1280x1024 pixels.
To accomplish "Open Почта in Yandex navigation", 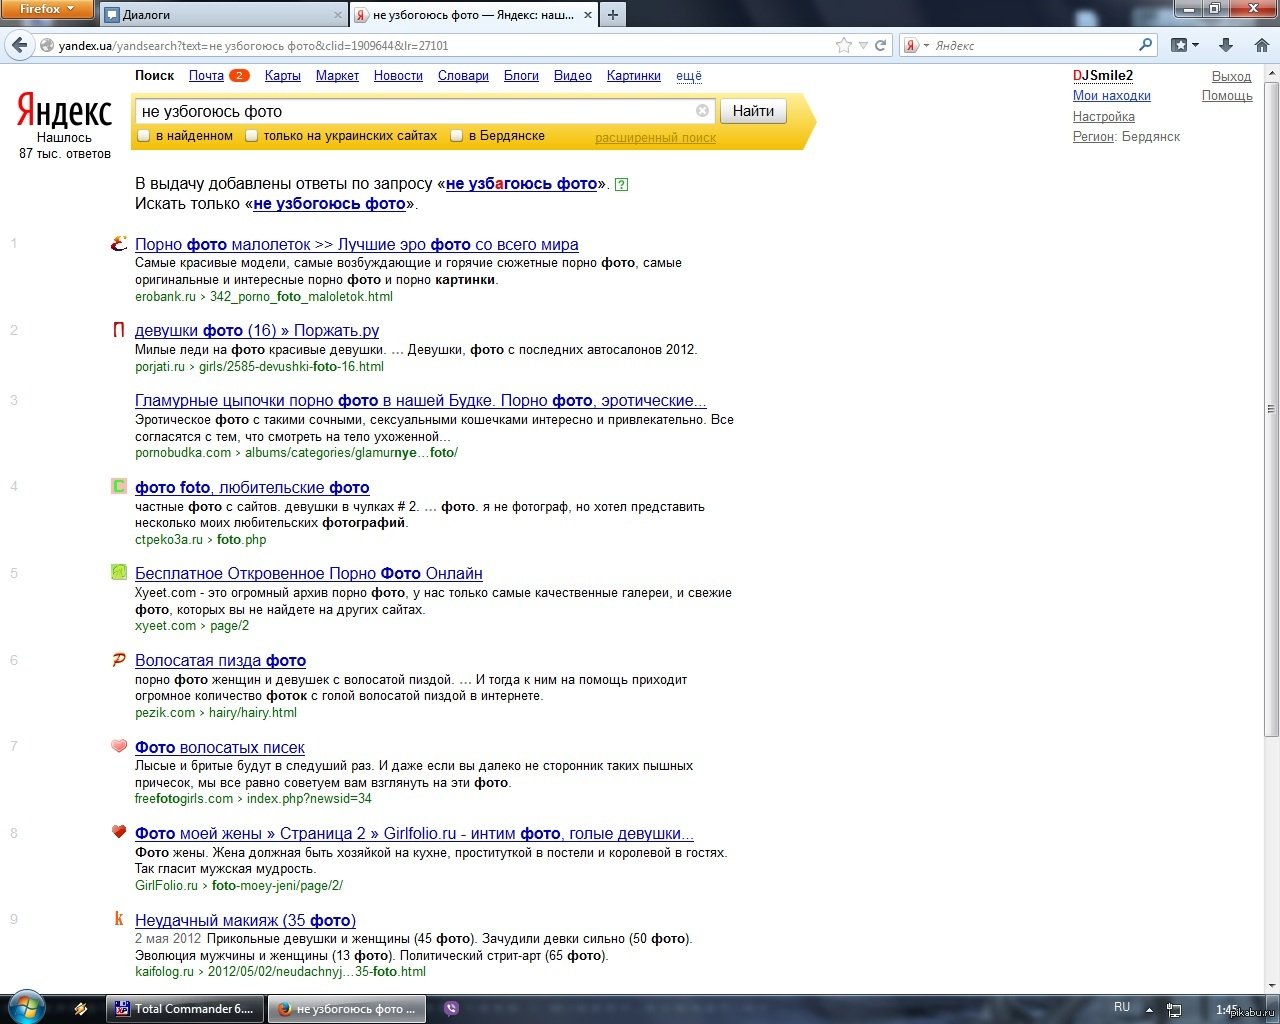I will [206, 76].
